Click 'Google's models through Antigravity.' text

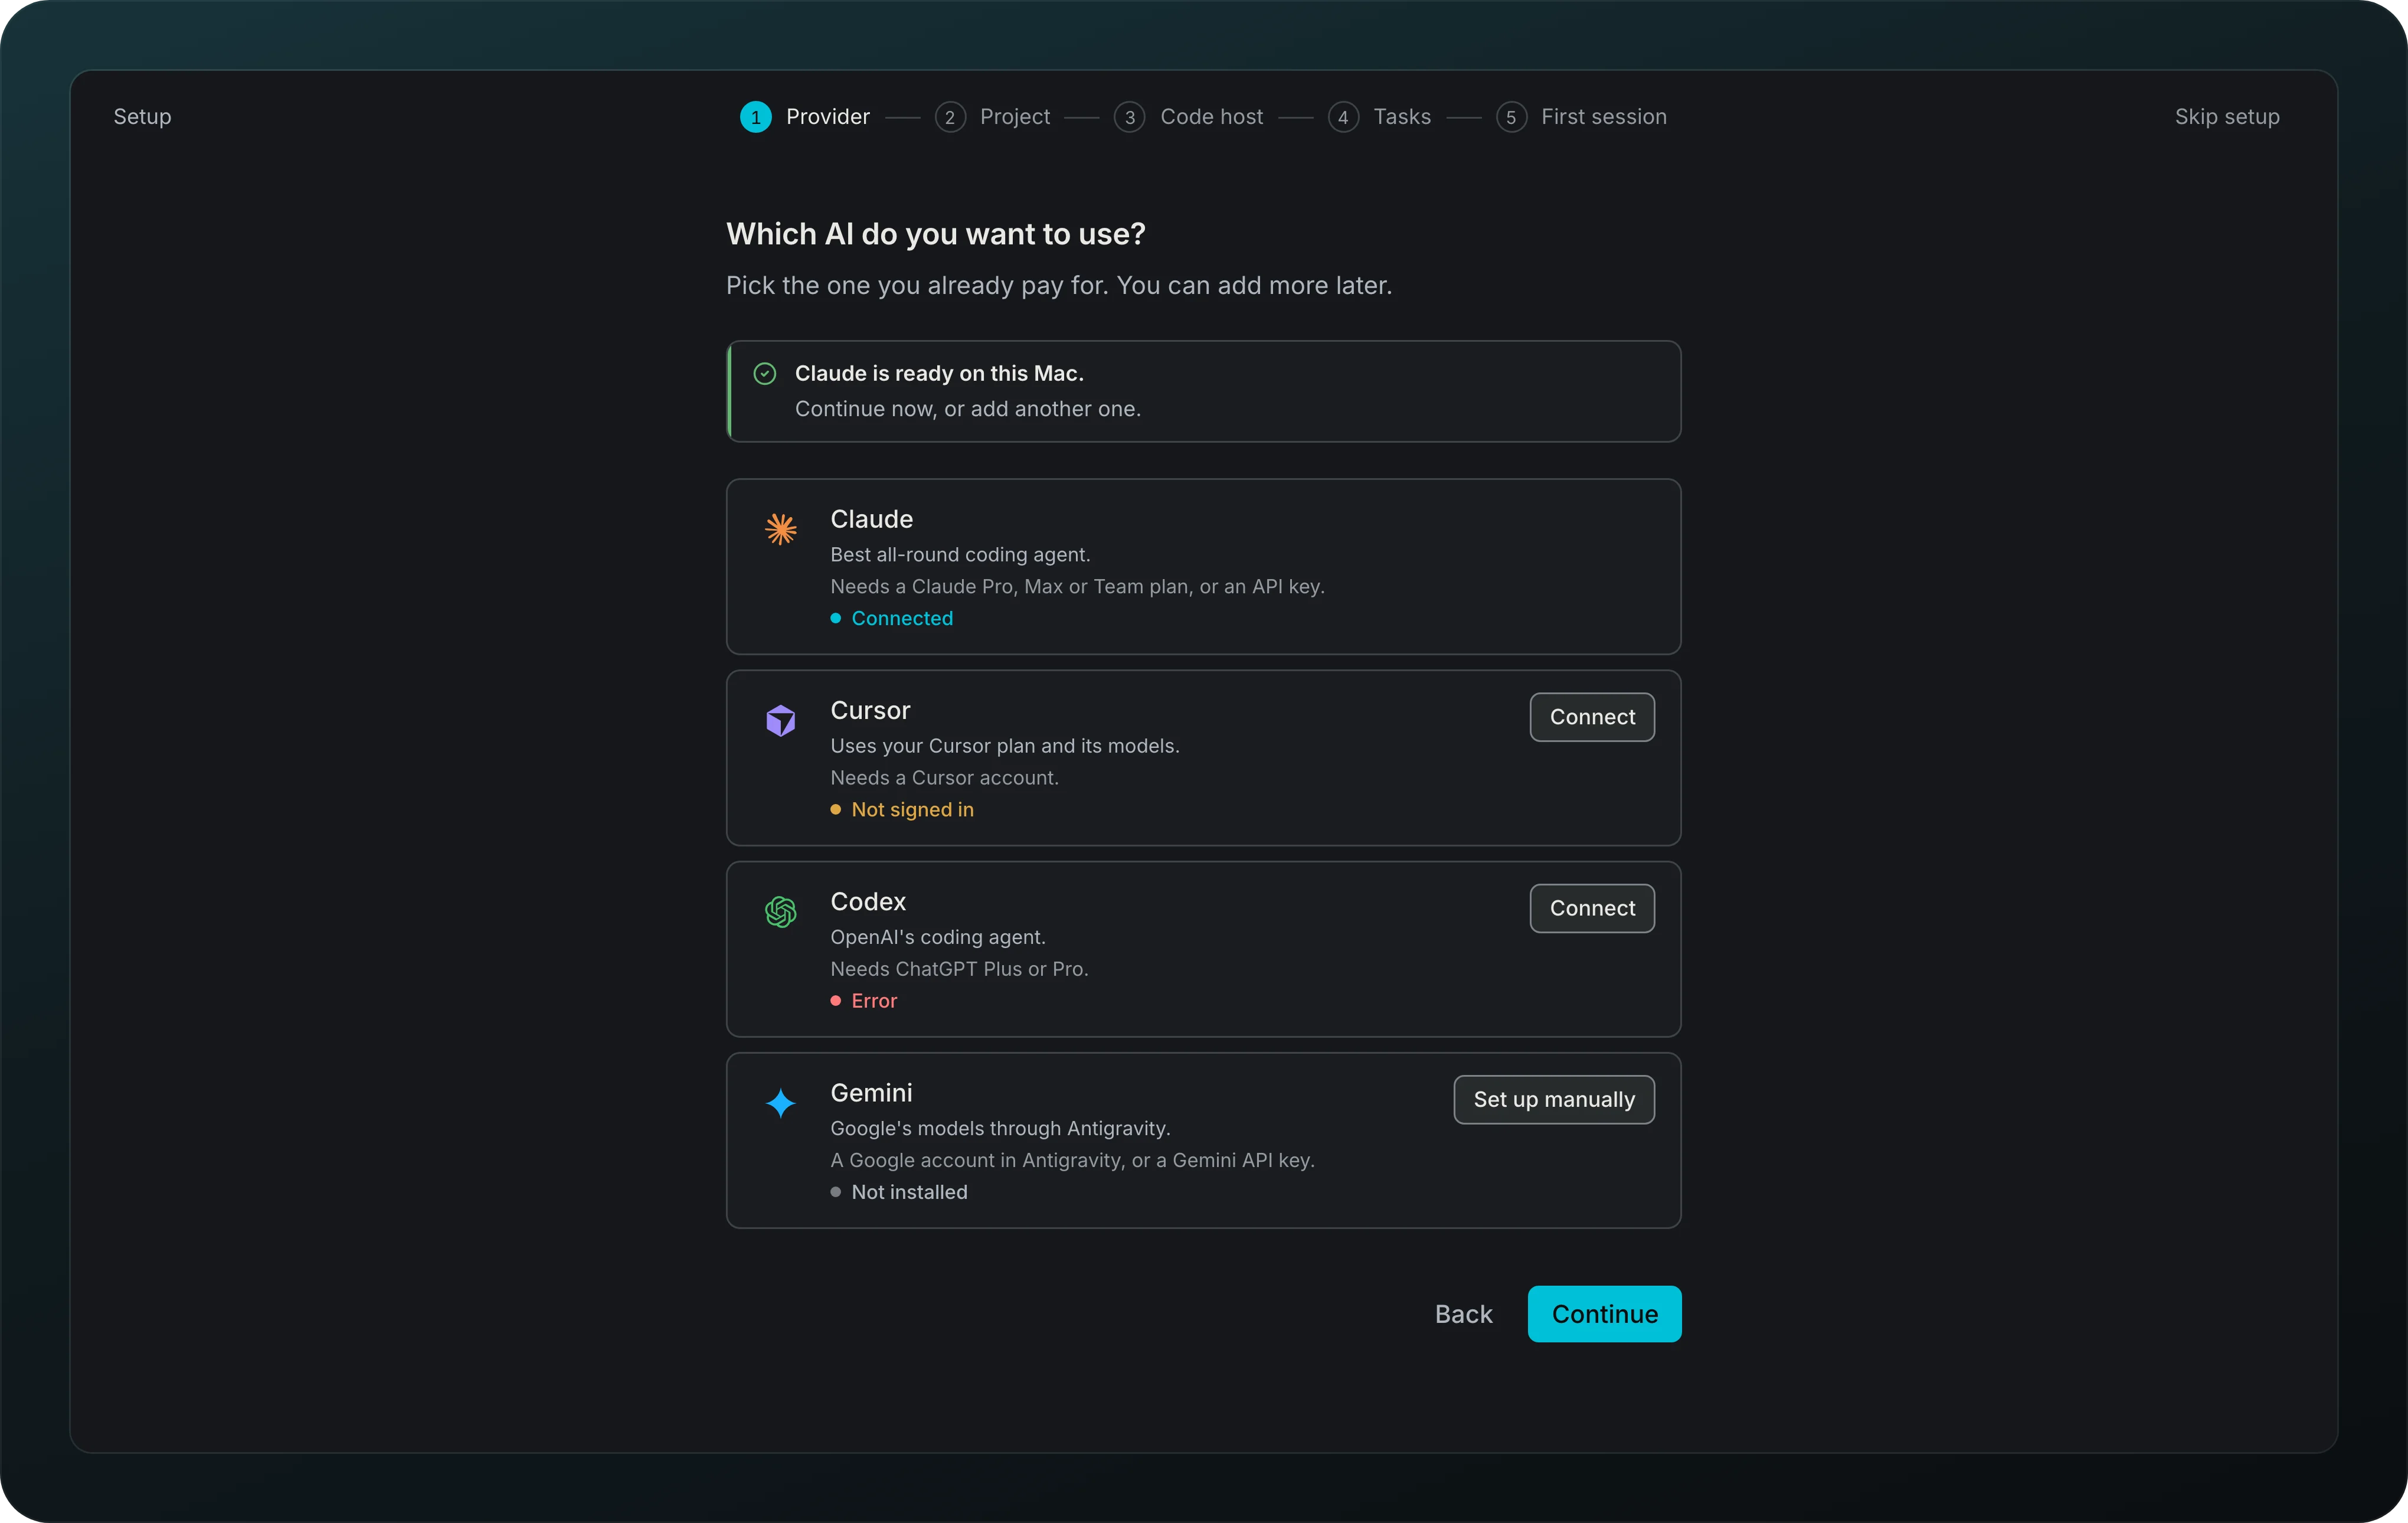1000,1128
